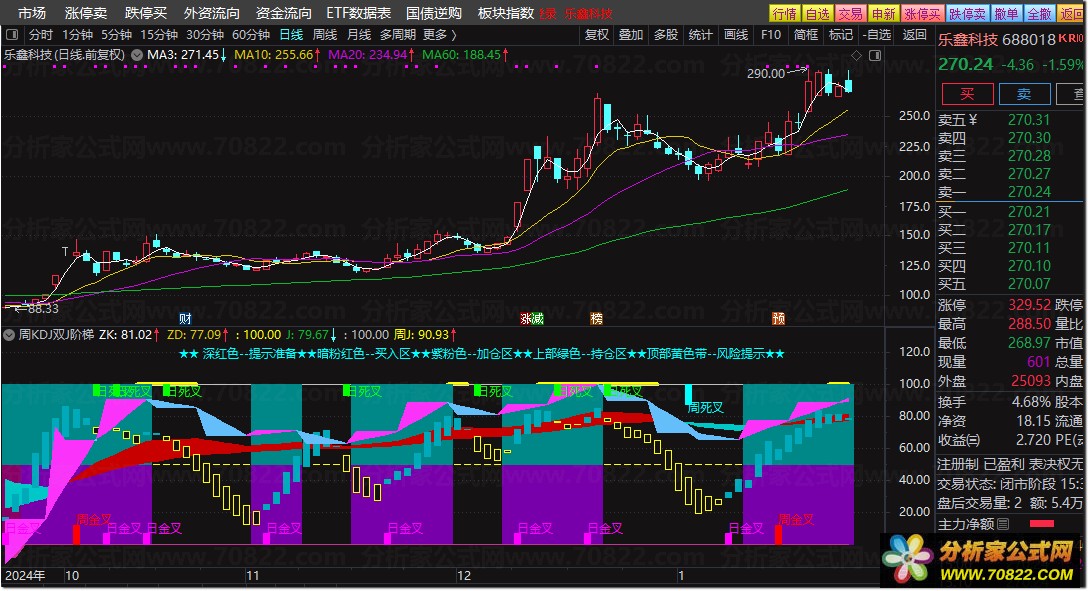Viewport: 1090px width, 591px height.
Task: Open the 跌停买 menu item
Action: [146, 13]
